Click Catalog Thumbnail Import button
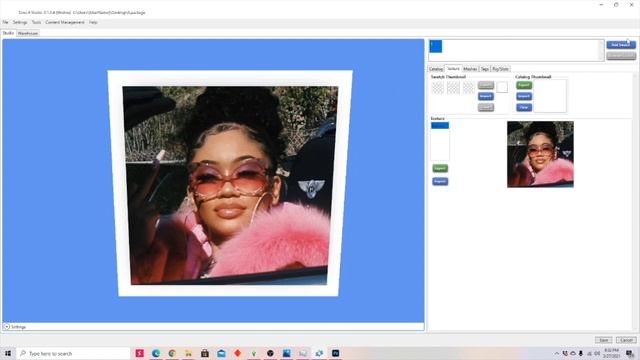Screen dimensions: 640x360 click(524, 96)
